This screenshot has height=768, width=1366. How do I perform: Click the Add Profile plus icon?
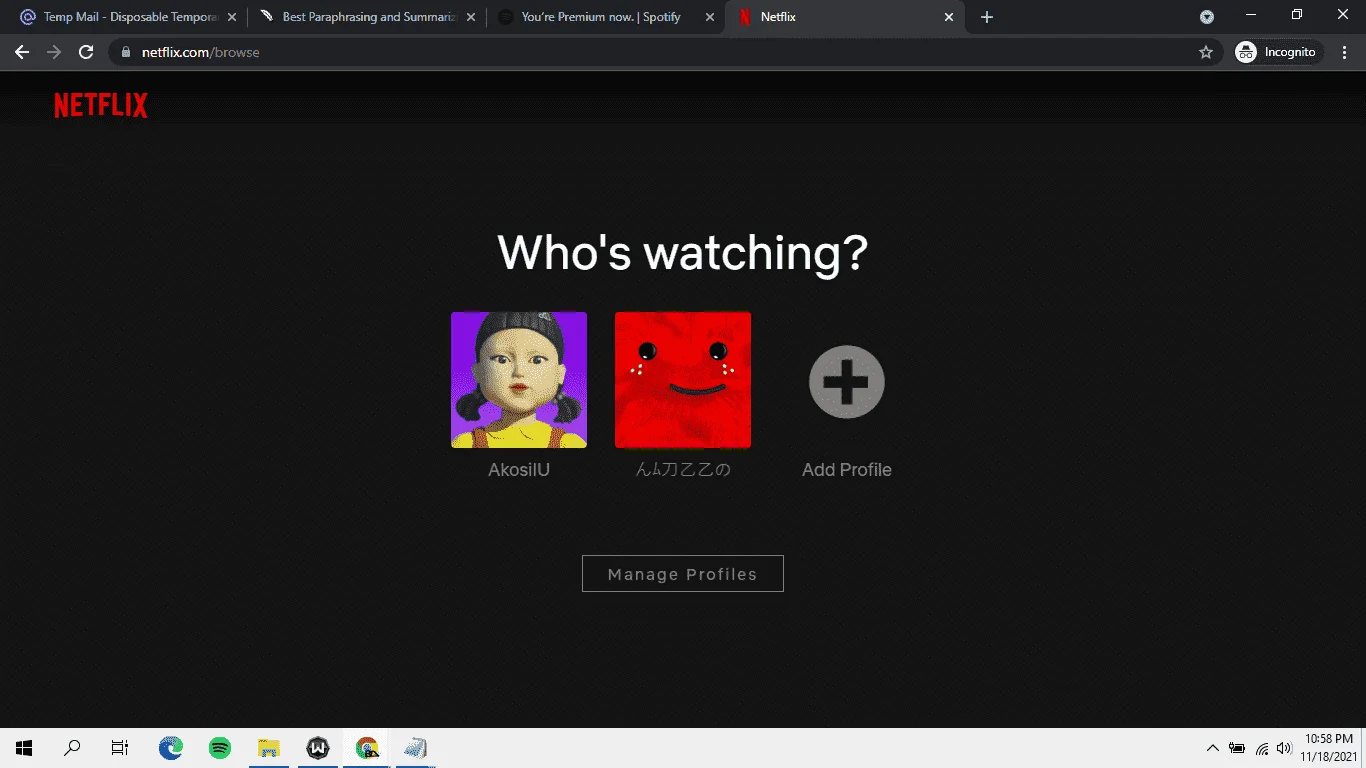point(847,381)
